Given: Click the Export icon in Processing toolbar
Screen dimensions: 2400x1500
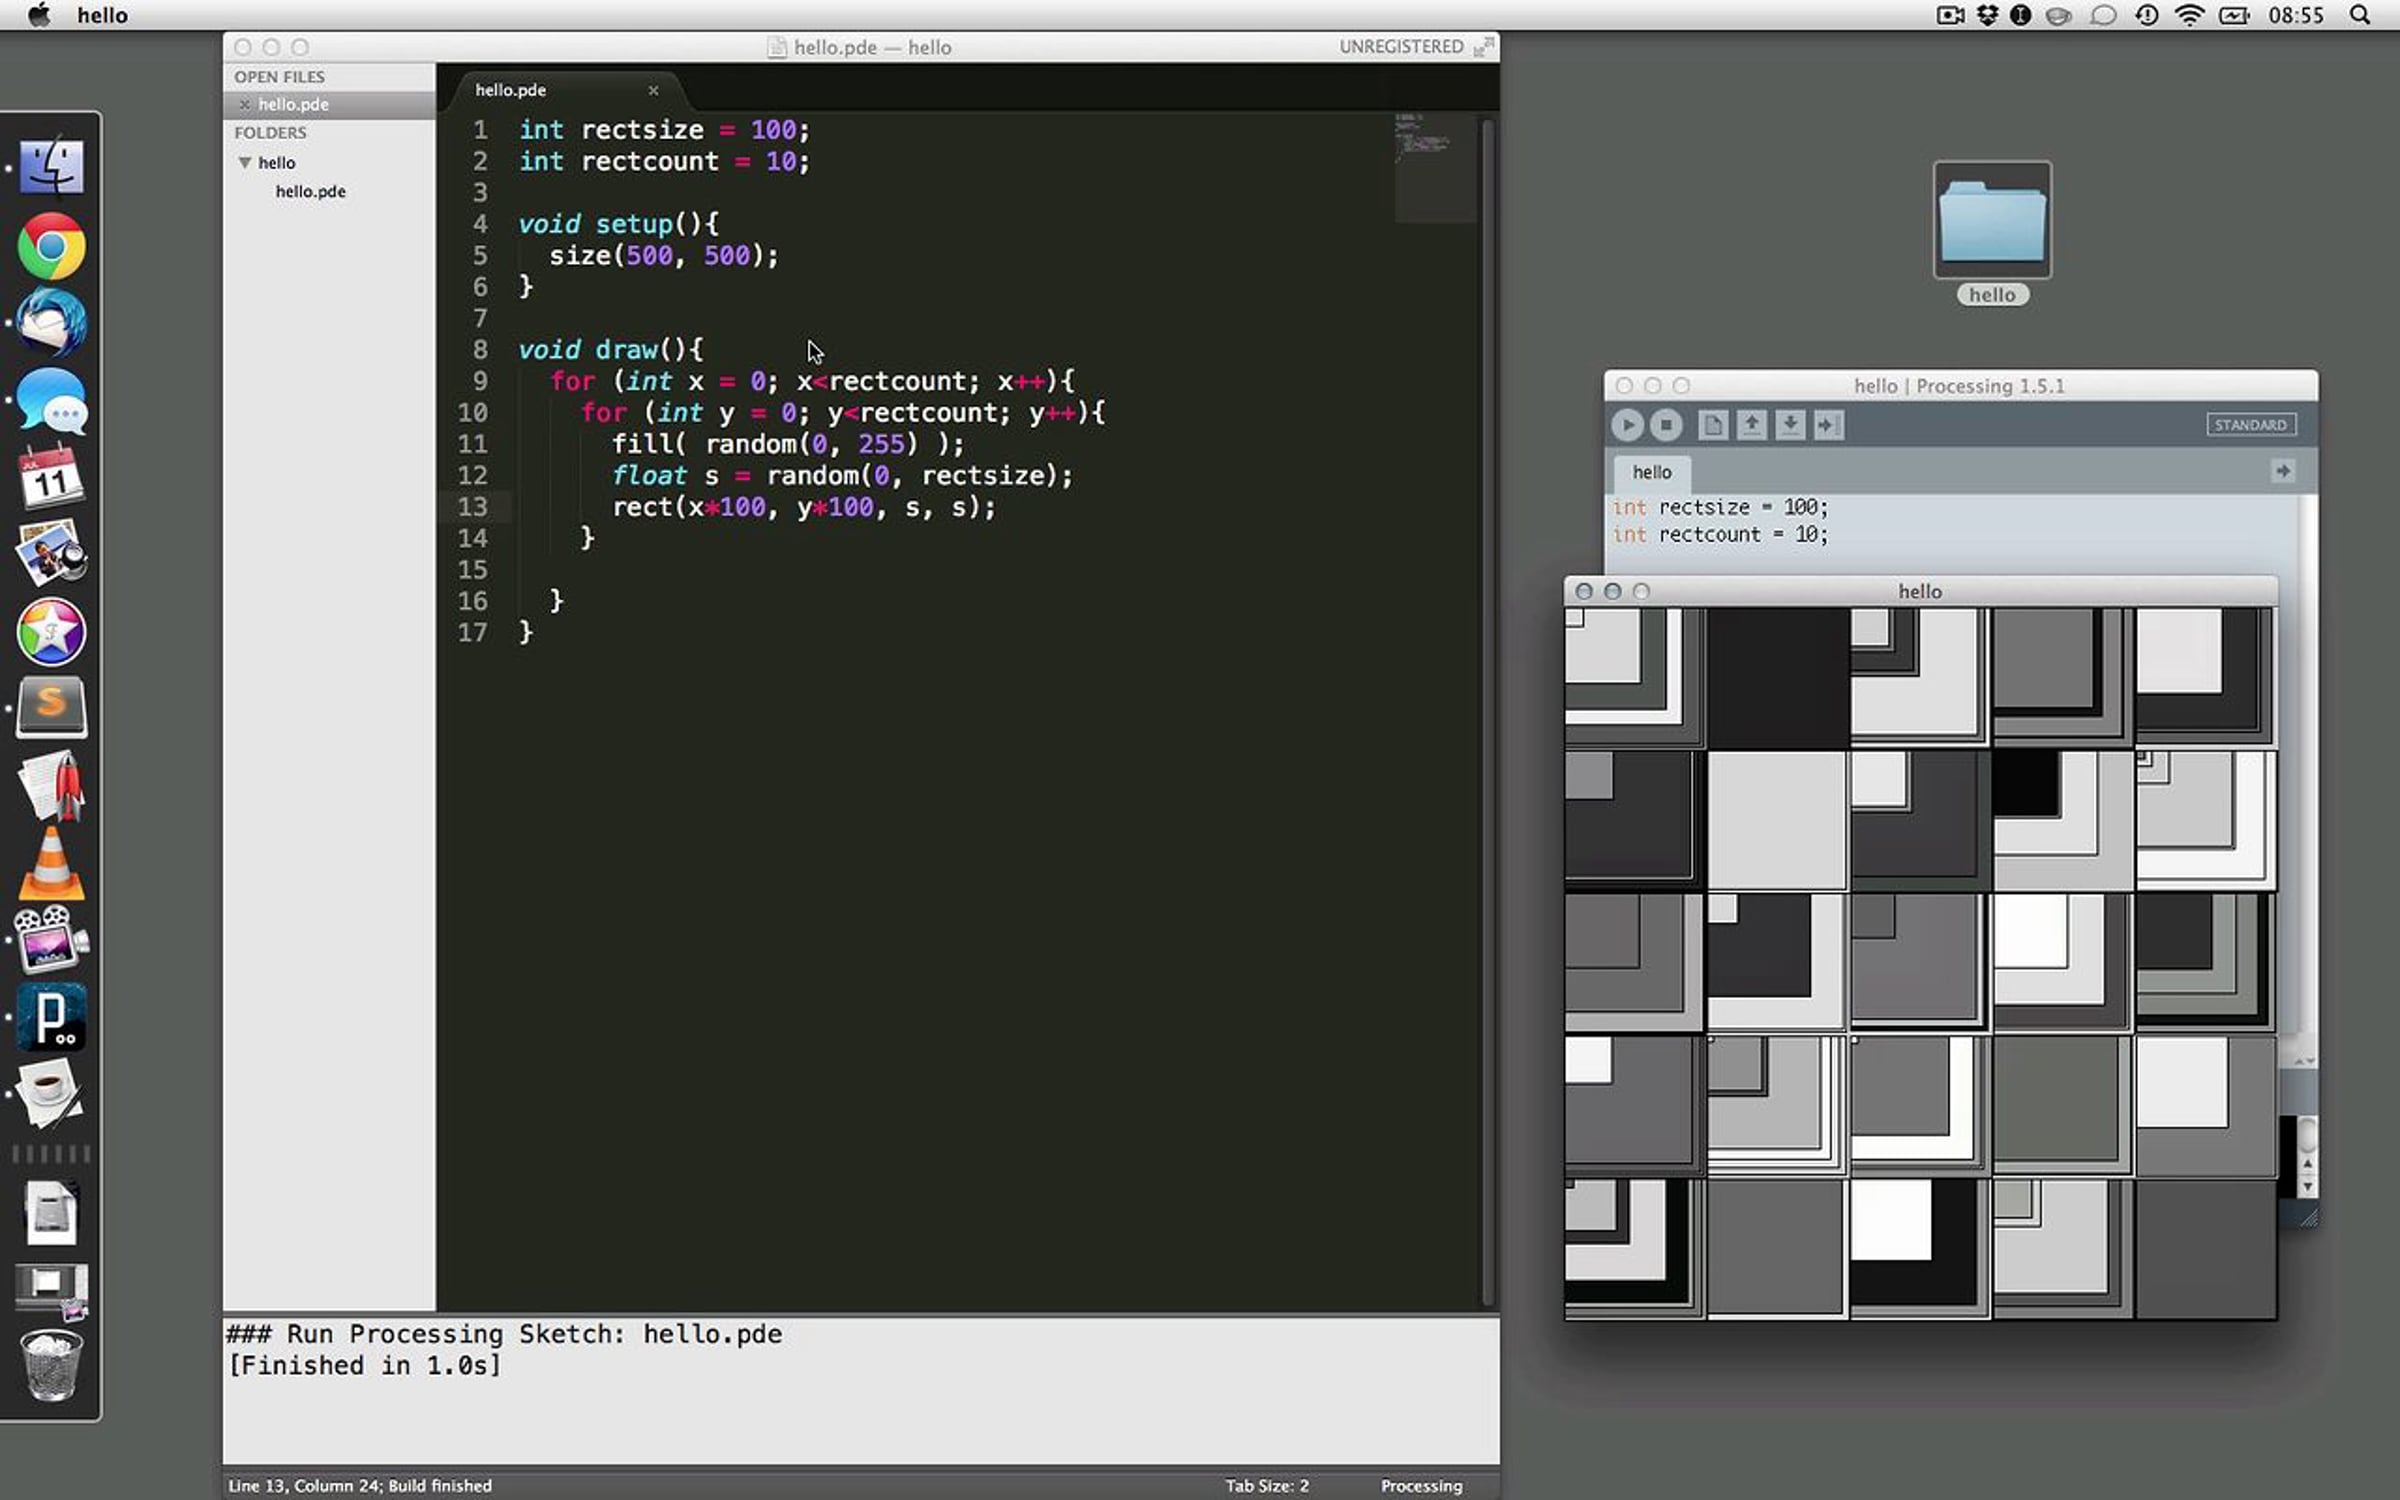Looking at the screenshot, I should 1828,425.
